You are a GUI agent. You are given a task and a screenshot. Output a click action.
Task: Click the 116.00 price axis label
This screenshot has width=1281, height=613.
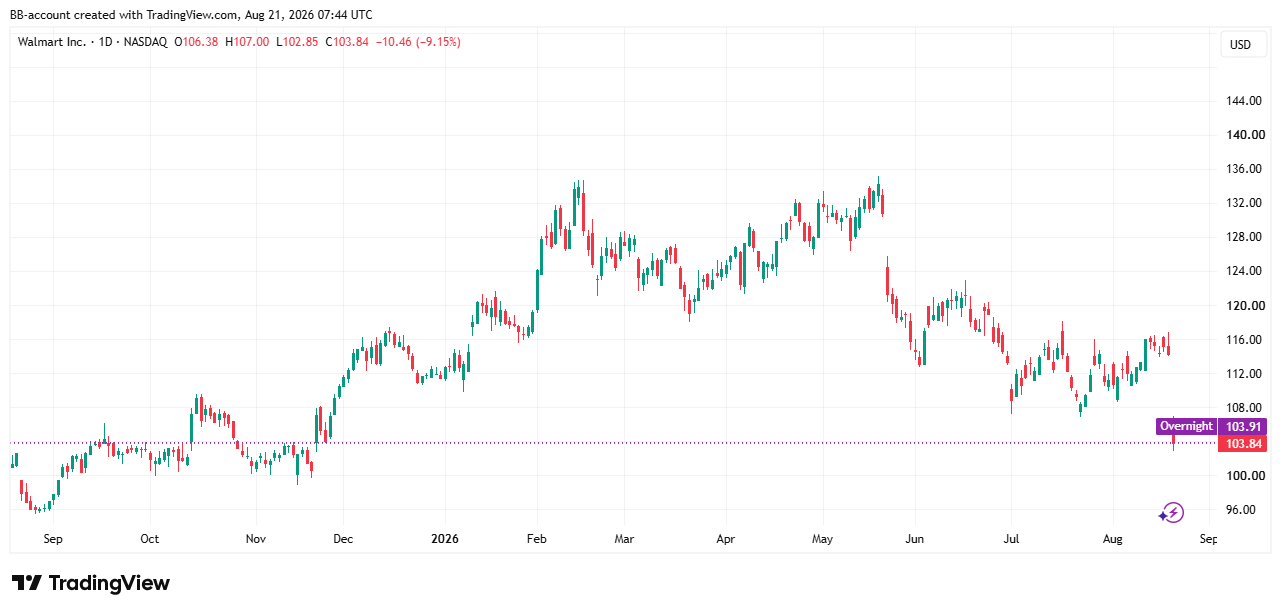(x=1243, y=340)
